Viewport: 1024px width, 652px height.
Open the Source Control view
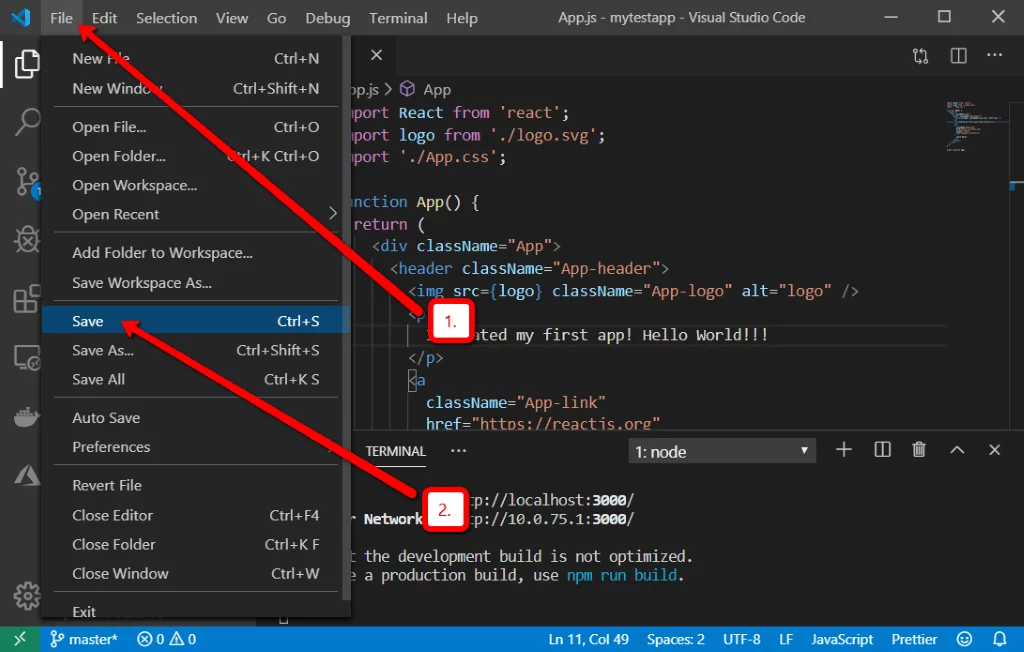pyautogui.click(x=27, y=182)
